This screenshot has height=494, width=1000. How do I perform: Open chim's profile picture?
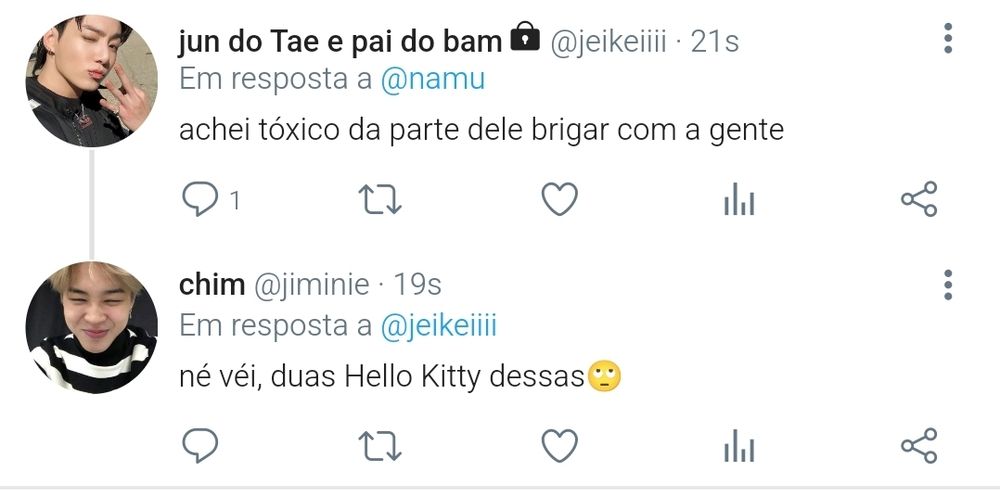91,327
